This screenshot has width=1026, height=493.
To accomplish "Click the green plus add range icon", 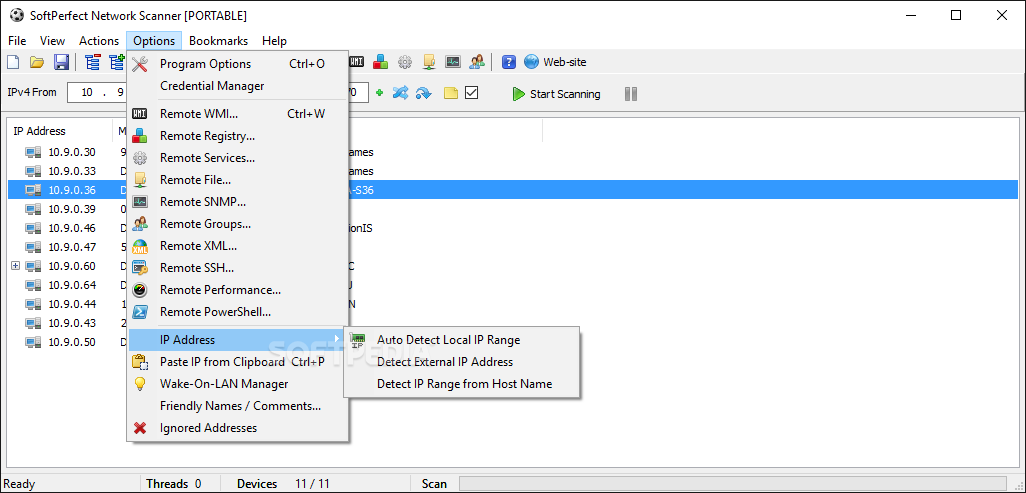I will tap(380, 94).
